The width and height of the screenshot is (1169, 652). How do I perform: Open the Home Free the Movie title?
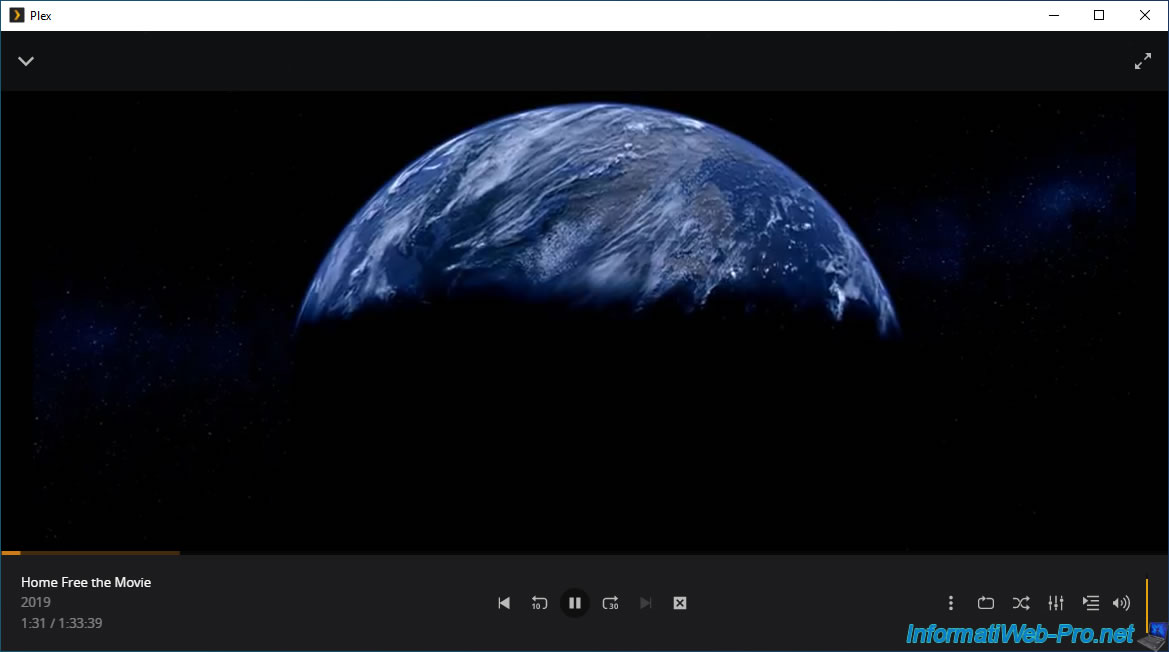point(86,582)
